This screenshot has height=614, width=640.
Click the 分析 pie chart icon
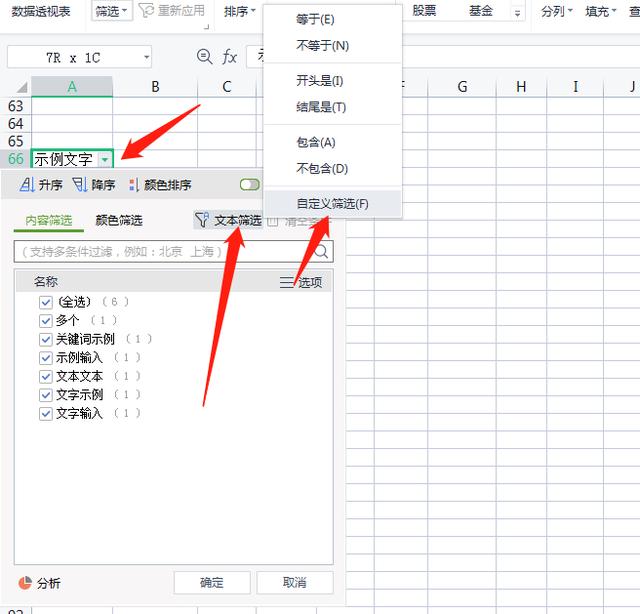pos(25,583)
